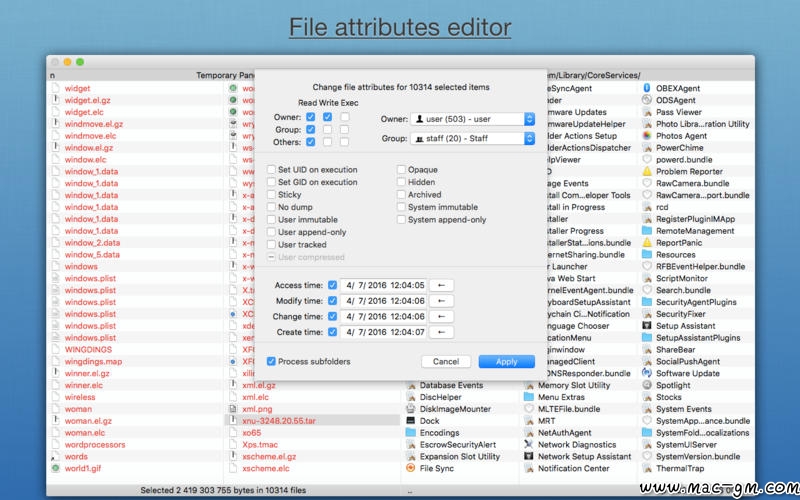Enable Set UID on execution
Image resolution: width=800 pixels, height=500 pixels.
271,169
